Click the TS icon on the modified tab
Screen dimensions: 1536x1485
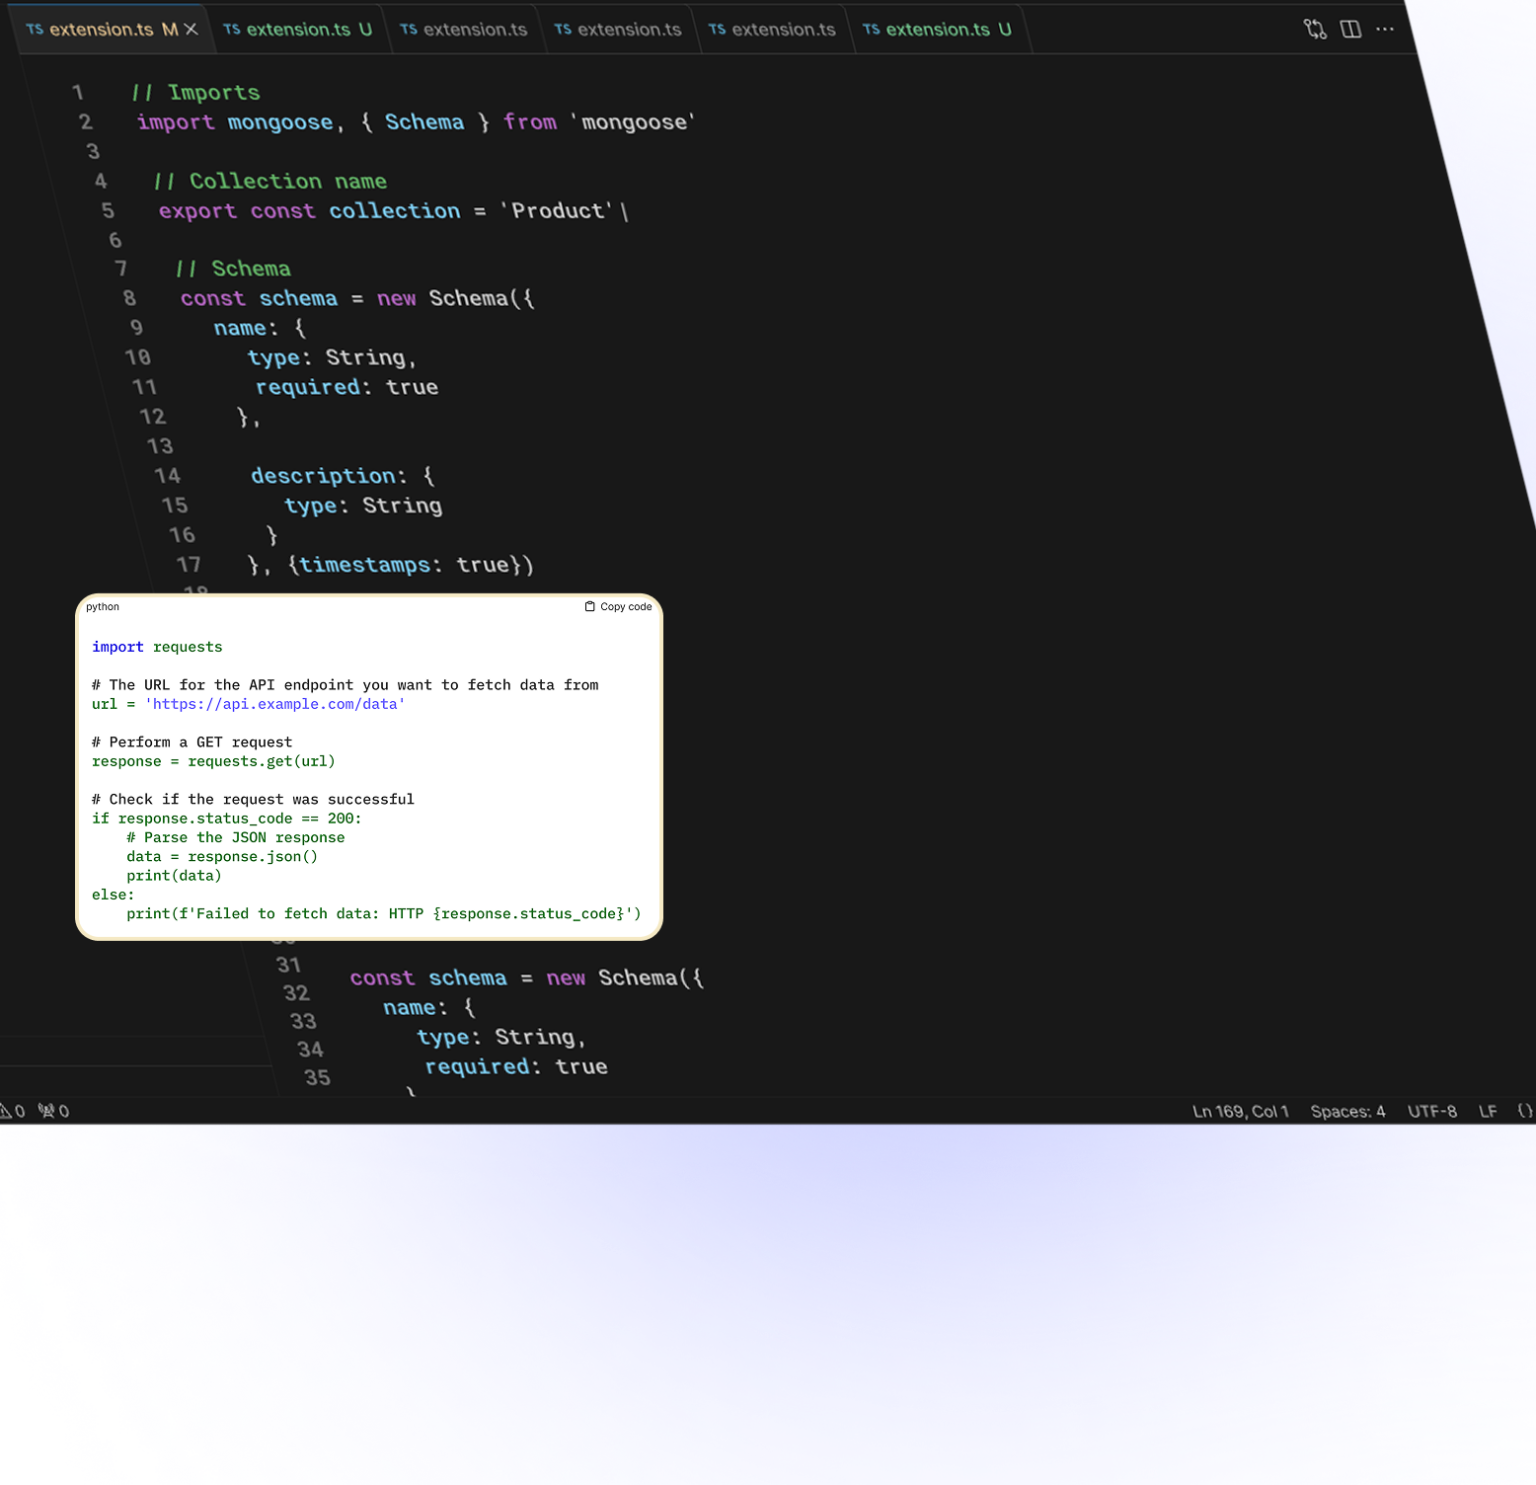pos(35,29)
